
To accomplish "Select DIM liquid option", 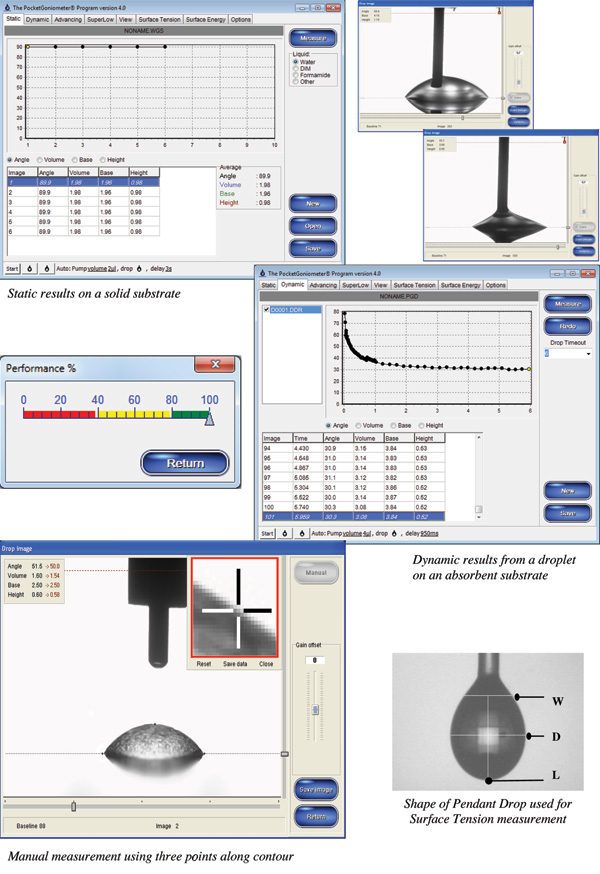I will 296,69.
